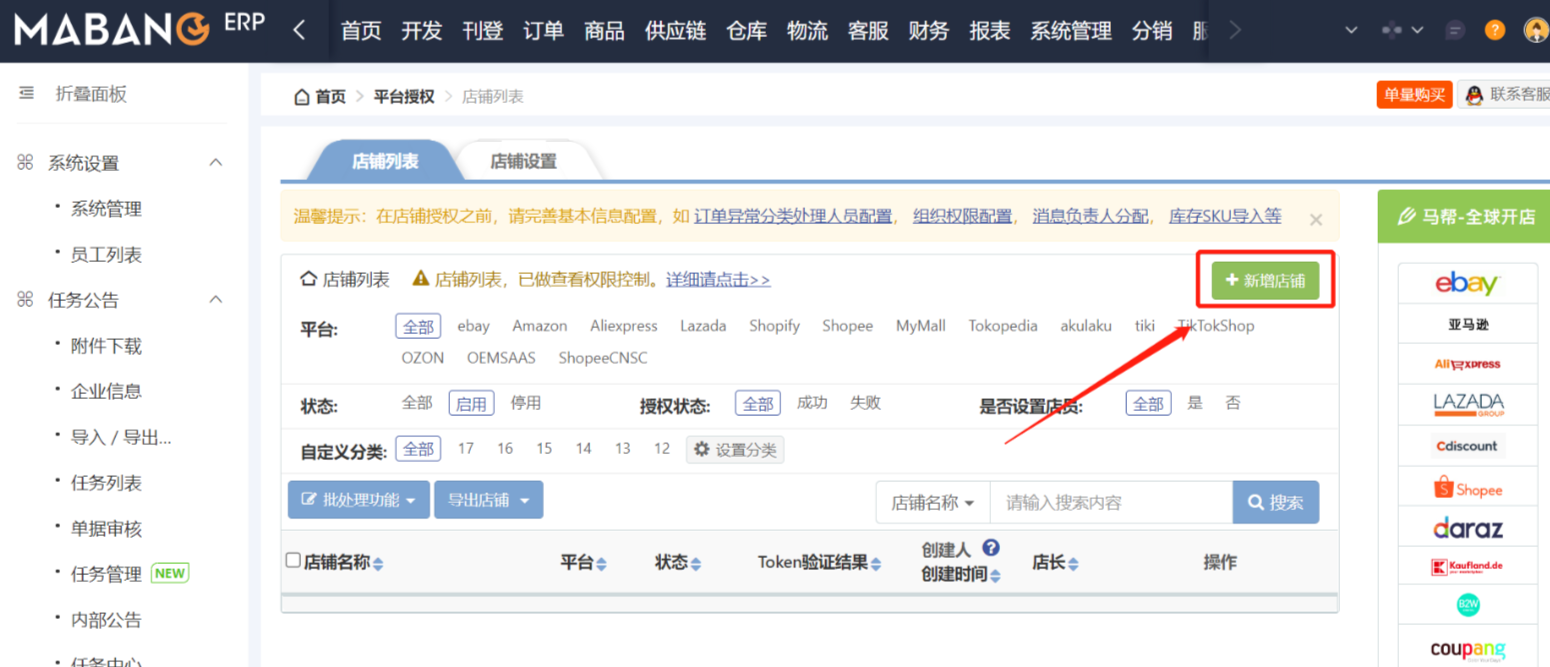Expand the 导出店铺 dropdown
The image size is (1550, 667).
[x=488, y=500]
